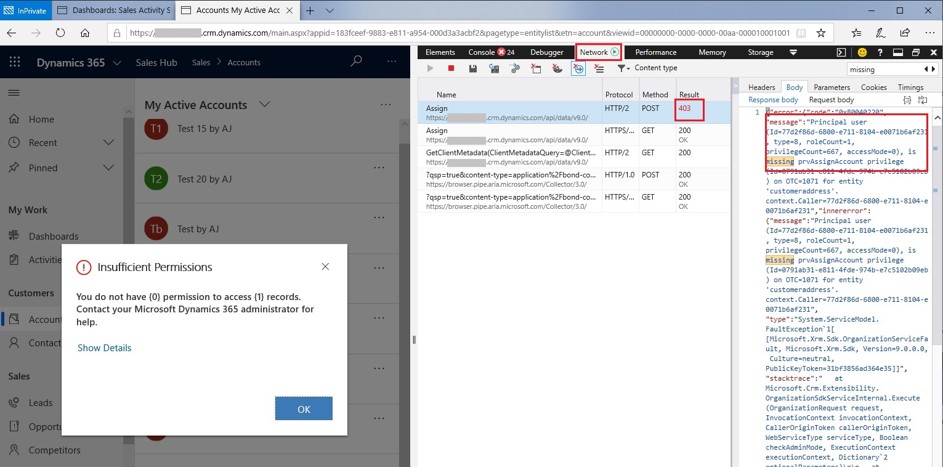Clear the network session list icon
943x467 pixels.
click(x=598, y=69)
